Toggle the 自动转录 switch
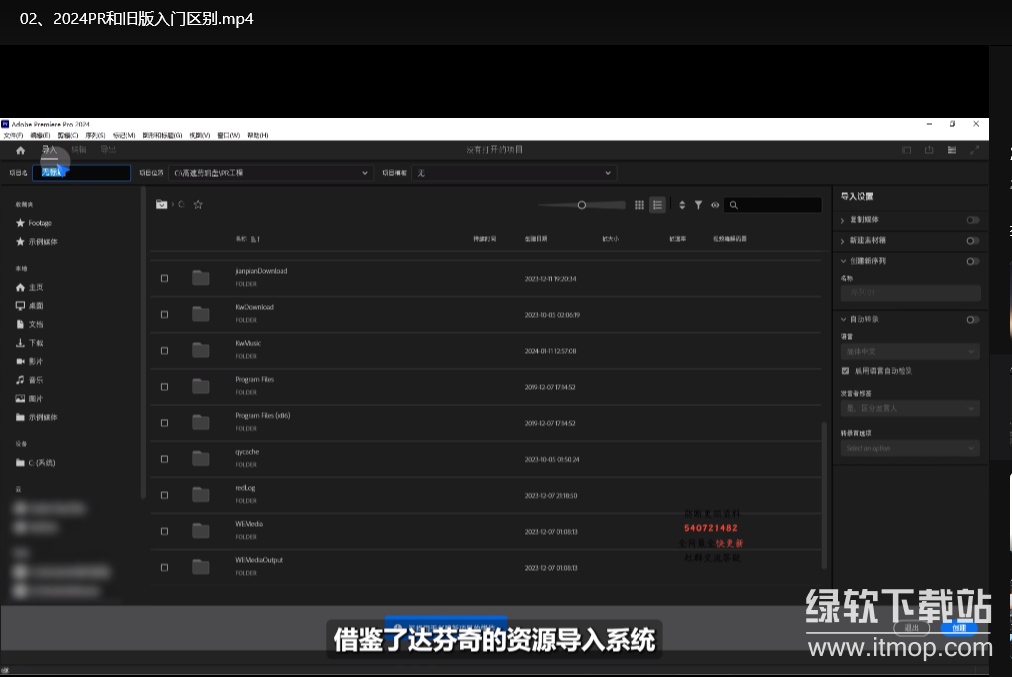Image resolution: width=1012 pixels, height=677 pixels. tap(973, 319)
